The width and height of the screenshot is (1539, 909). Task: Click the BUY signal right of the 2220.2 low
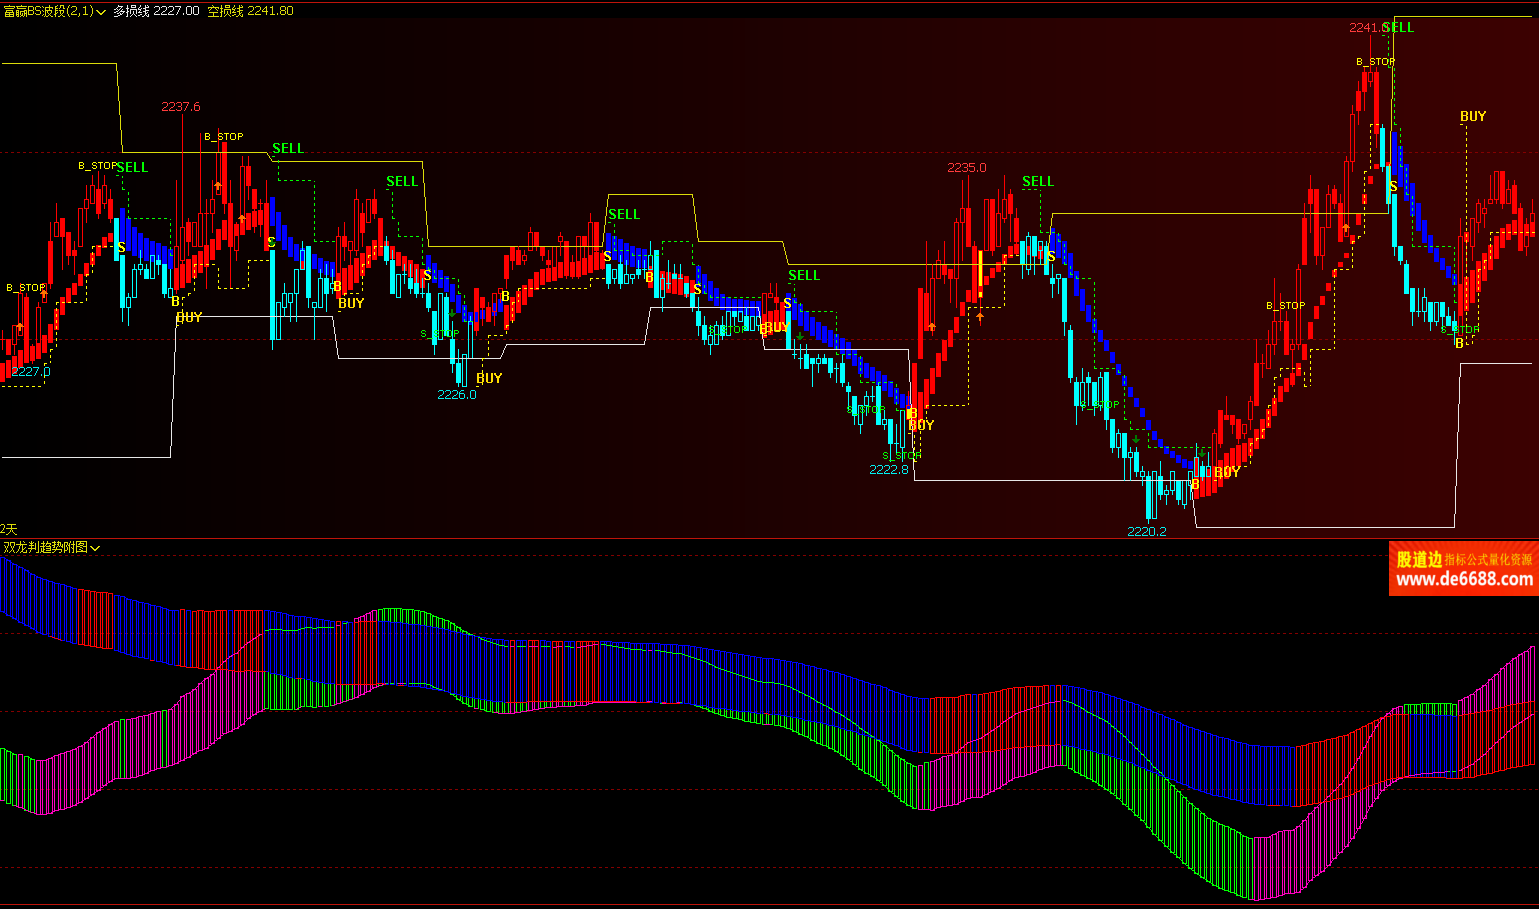tap(1227, 472)
